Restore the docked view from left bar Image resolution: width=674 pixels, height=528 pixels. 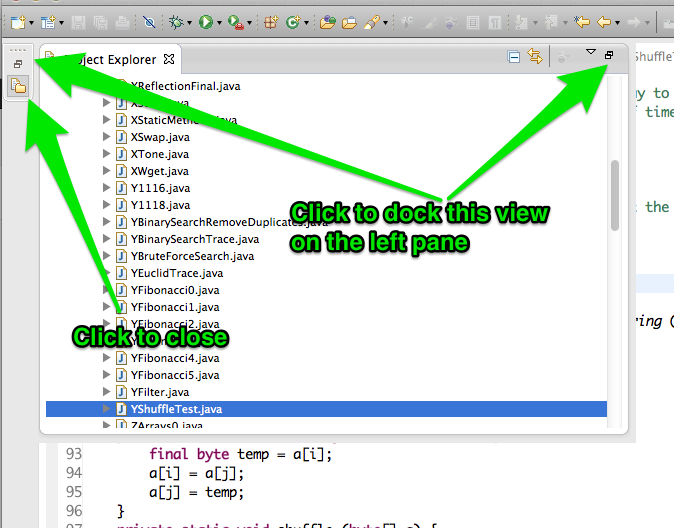[x=18, y=64]
